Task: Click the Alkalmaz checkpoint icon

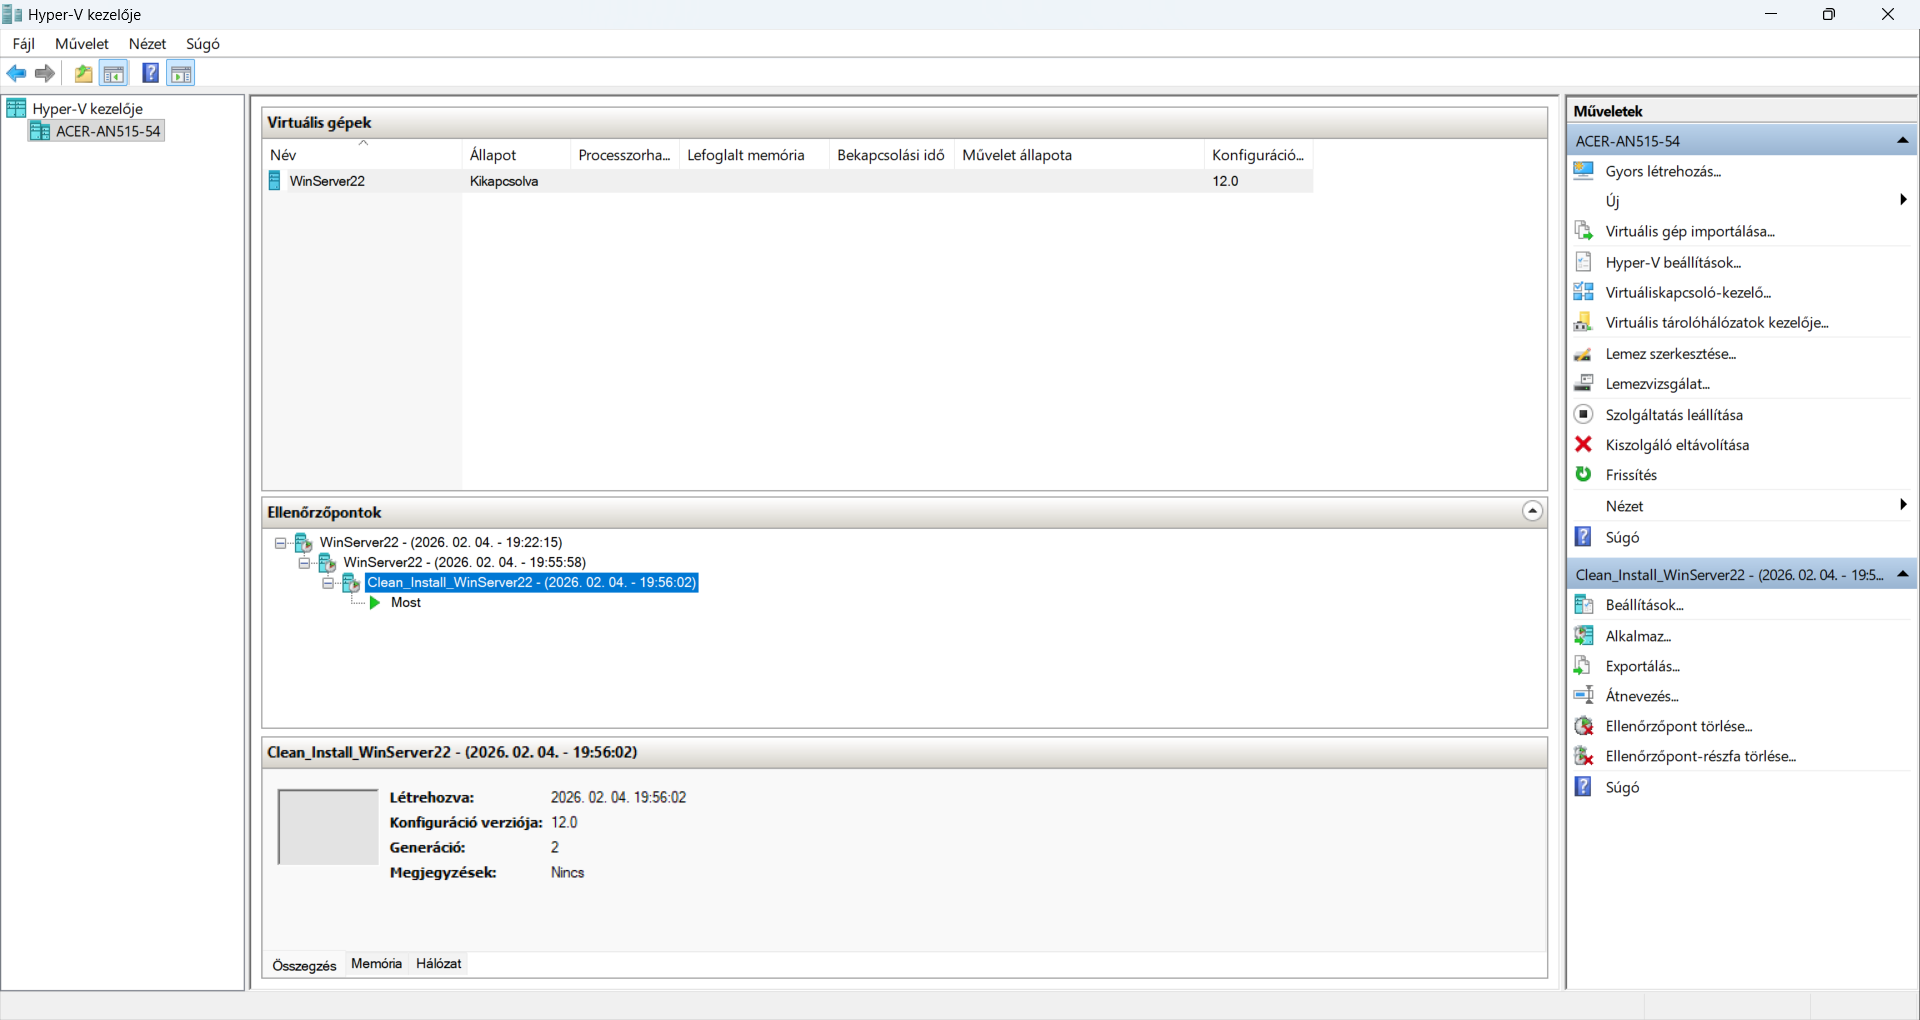Action: [1584, 635]
